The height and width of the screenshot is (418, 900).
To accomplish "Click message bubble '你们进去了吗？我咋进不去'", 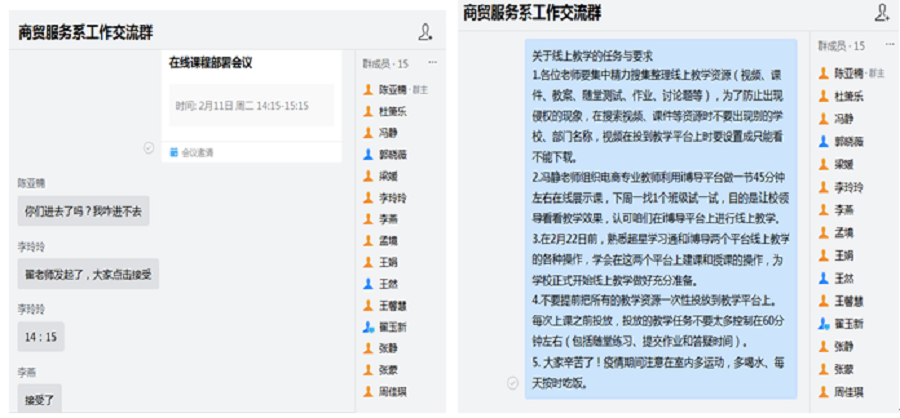I will click(83, 211).
